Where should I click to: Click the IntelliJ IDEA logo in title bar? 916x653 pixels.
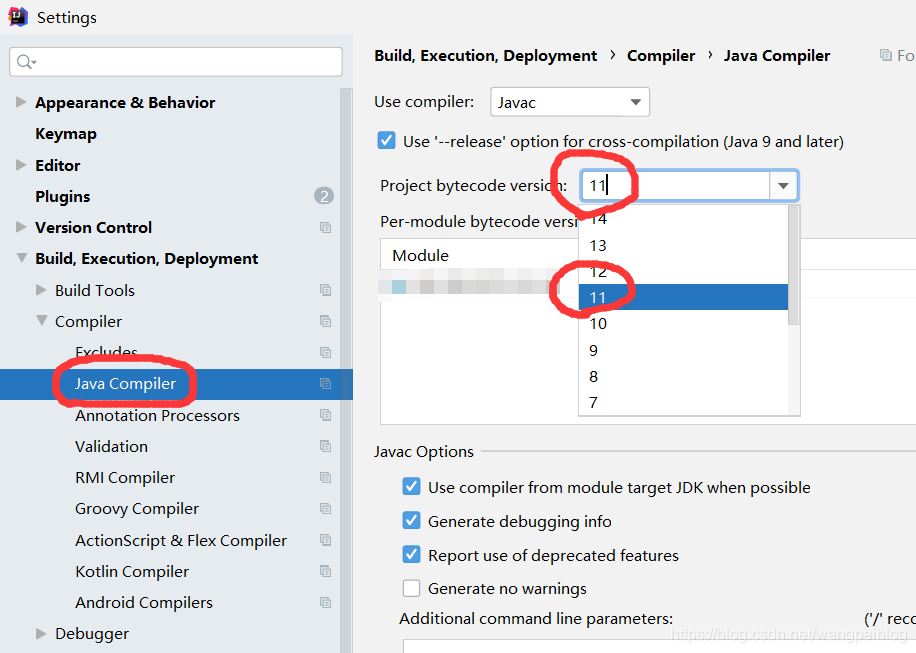pyautogui.click(x=18, y=17)
